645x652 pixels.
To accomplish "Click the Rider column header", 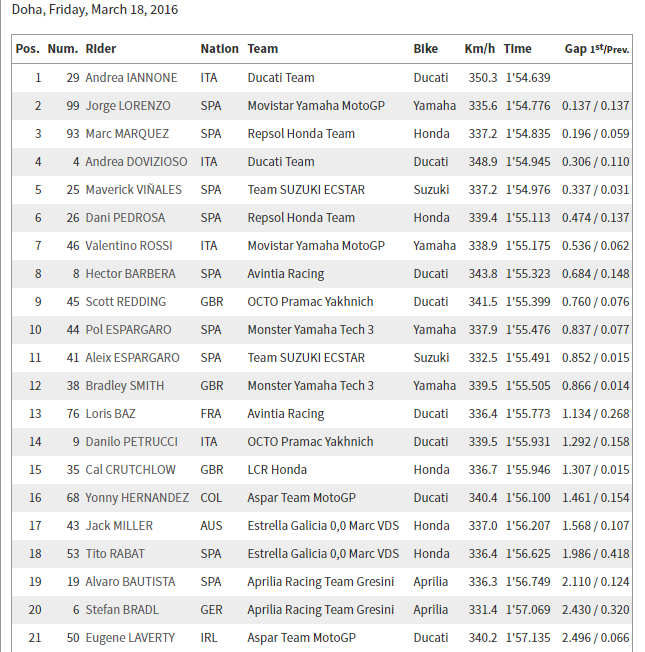I will tap(101, 49).
